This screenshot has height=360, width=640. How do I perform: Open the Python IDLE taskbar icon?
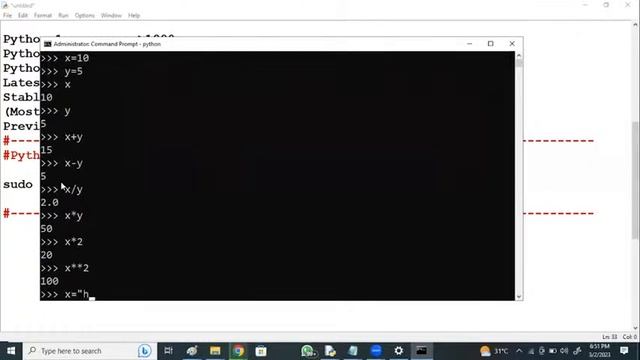pos(330,351)
